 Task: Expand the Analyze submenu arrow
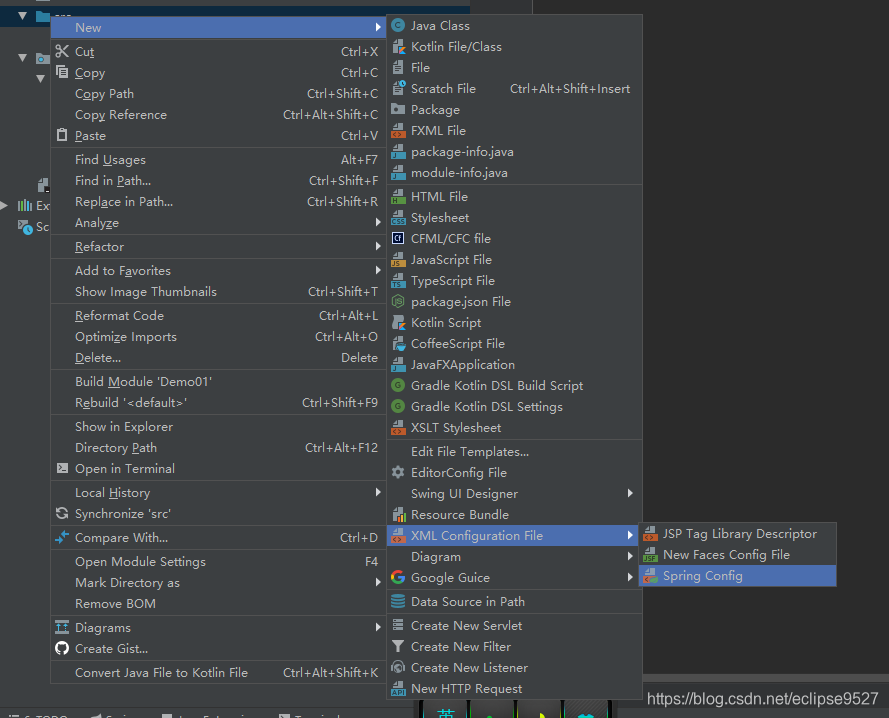(378, 222)
